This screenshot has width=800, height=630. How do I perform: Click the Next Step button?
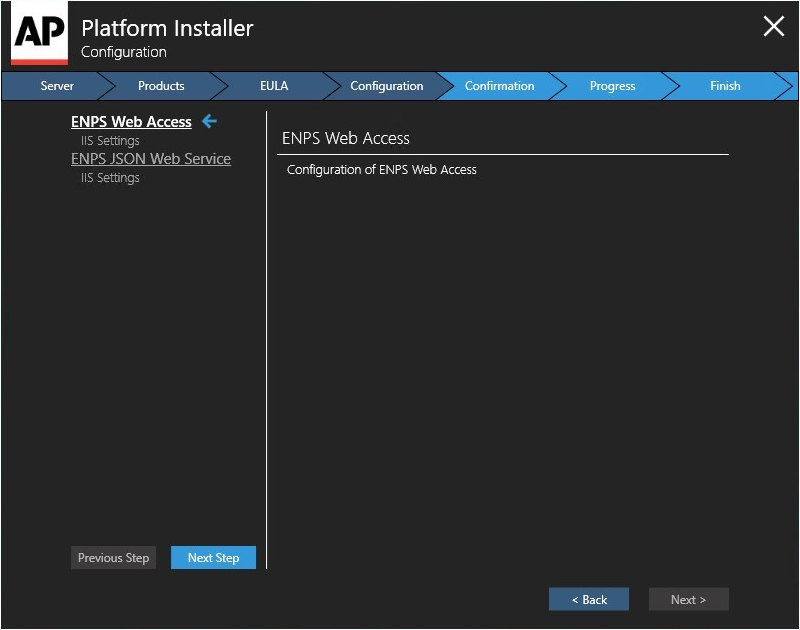point(213,558)
